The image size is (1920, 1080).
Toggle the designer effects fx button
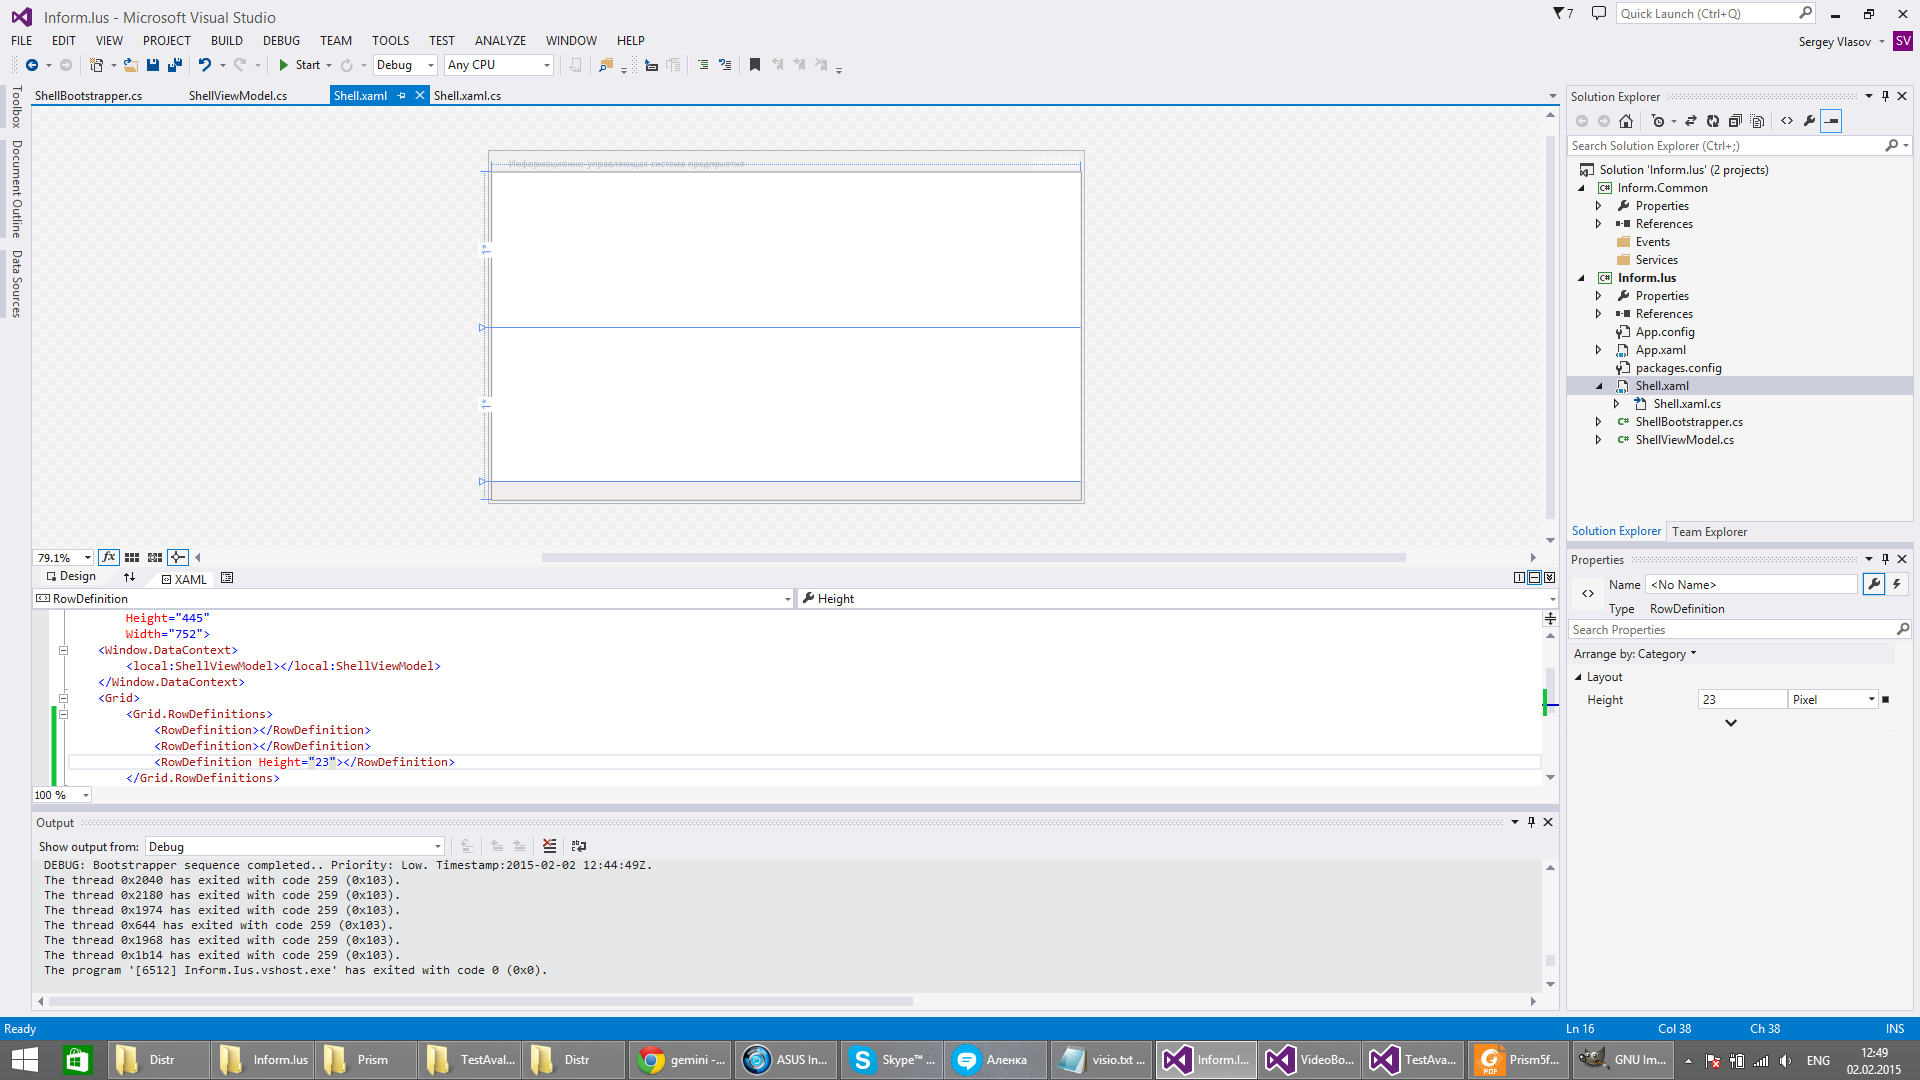[x=109, y=557]
